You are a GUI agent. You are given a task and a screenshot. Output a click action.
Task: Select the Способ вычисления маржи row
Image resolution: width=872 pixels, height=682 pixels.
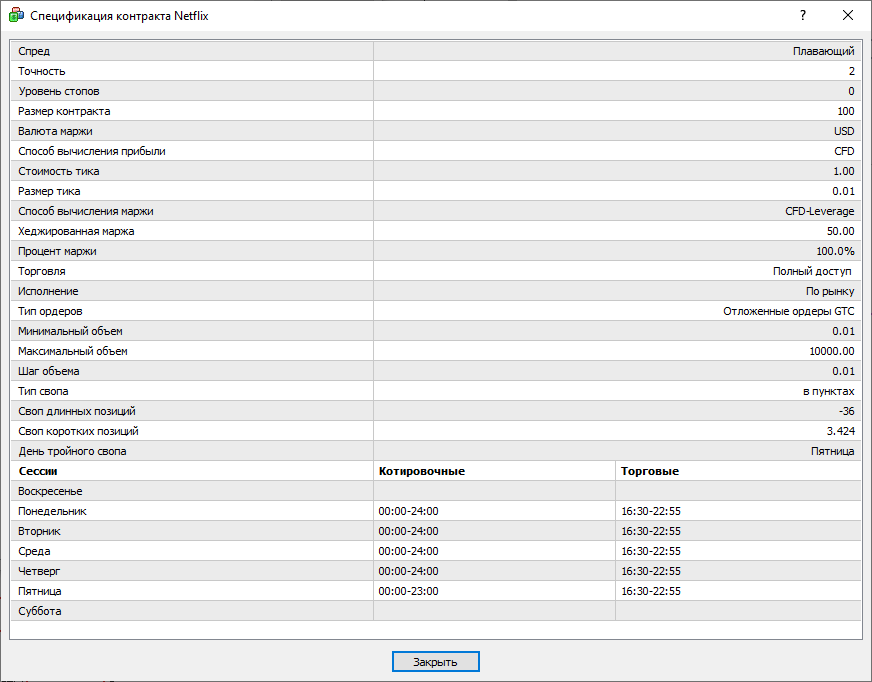(x=86, y=211)
